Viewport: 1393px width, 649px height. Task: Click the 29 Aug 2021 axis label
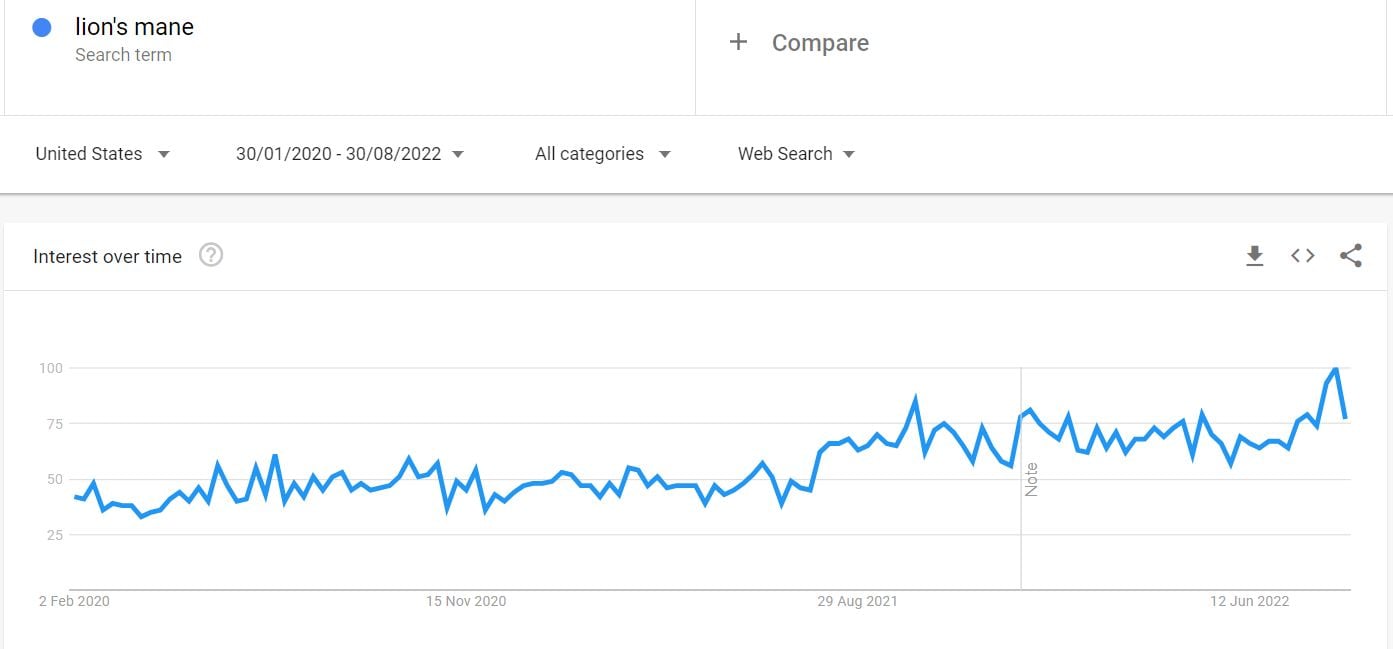857,601
